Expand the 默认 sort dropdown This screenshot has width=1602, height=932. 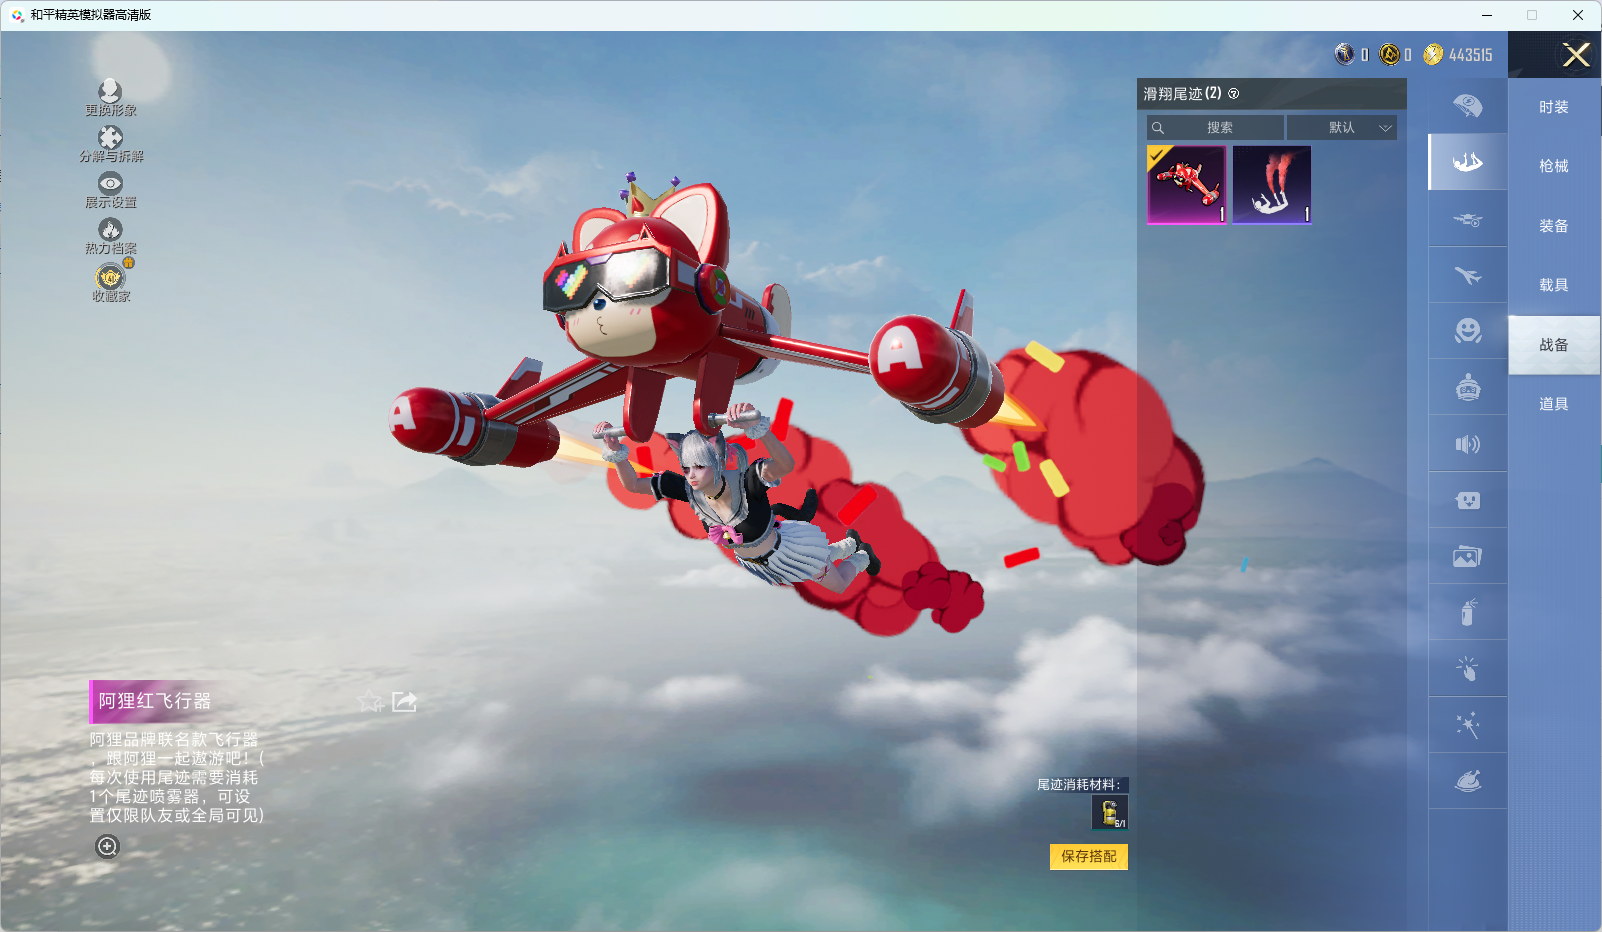(x=1341, y=128)
